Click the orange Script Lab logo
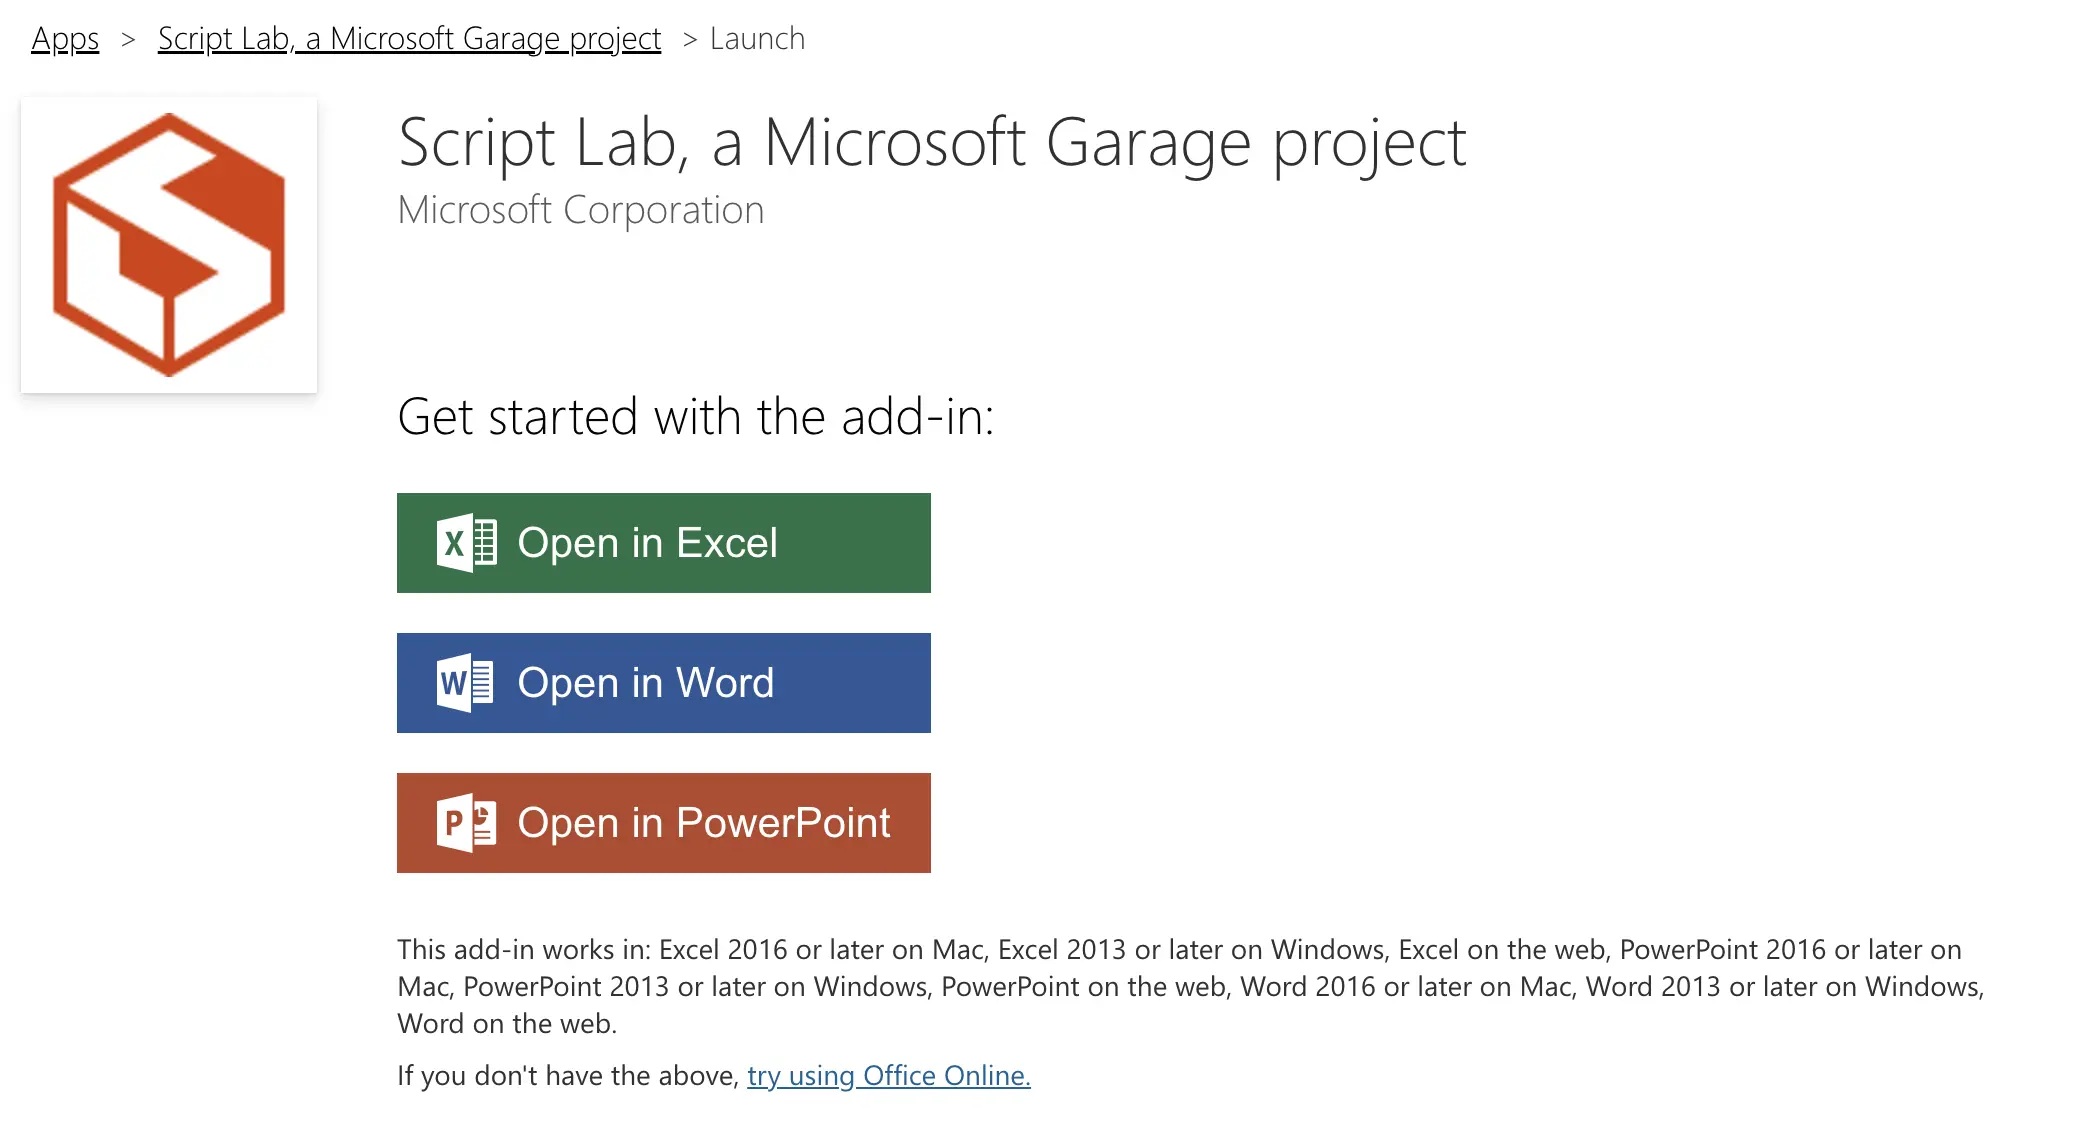 (169, 245)
